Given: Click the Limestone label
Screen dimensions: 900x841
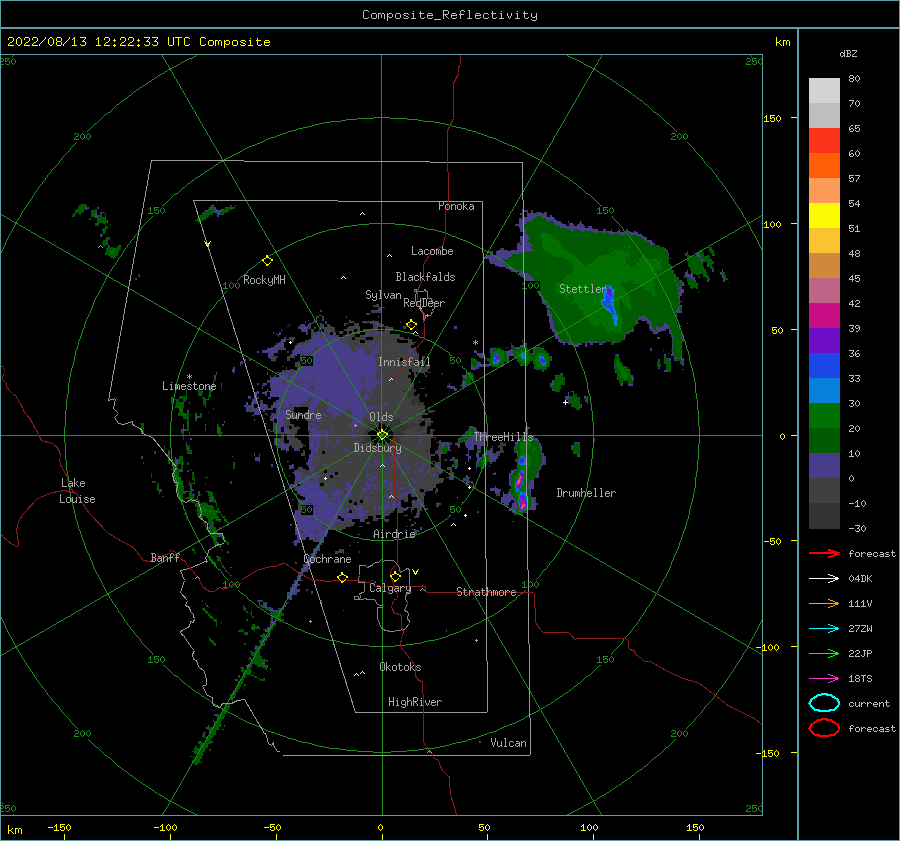Looking at the screenshot, I should point(189,386).
